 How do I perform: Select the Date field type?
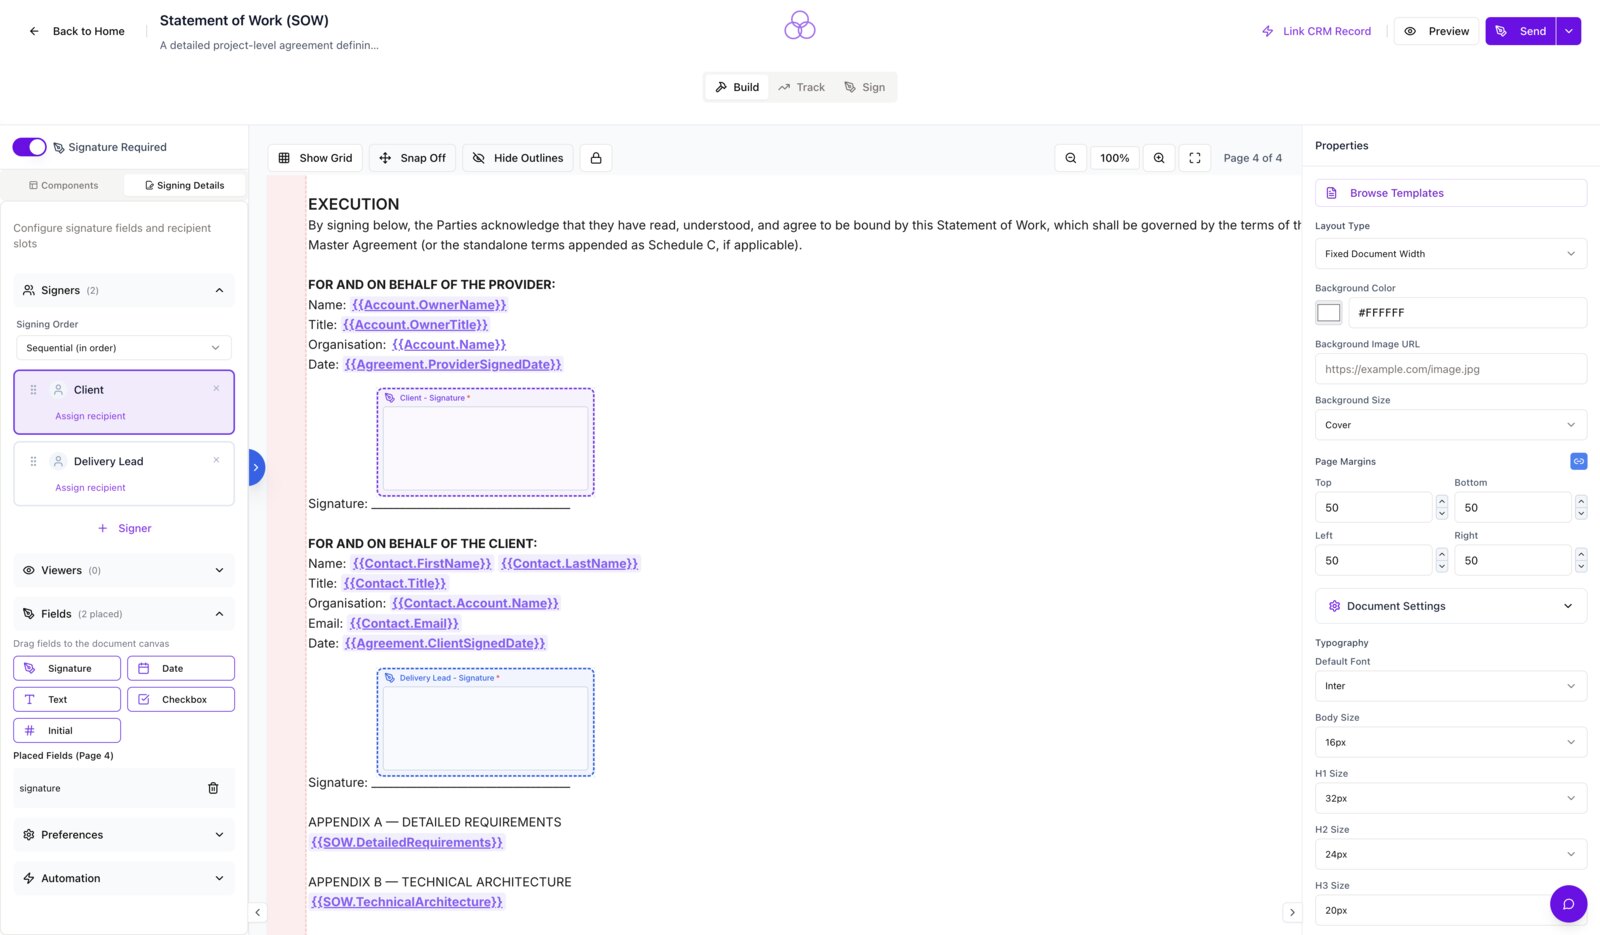[181, 668]
